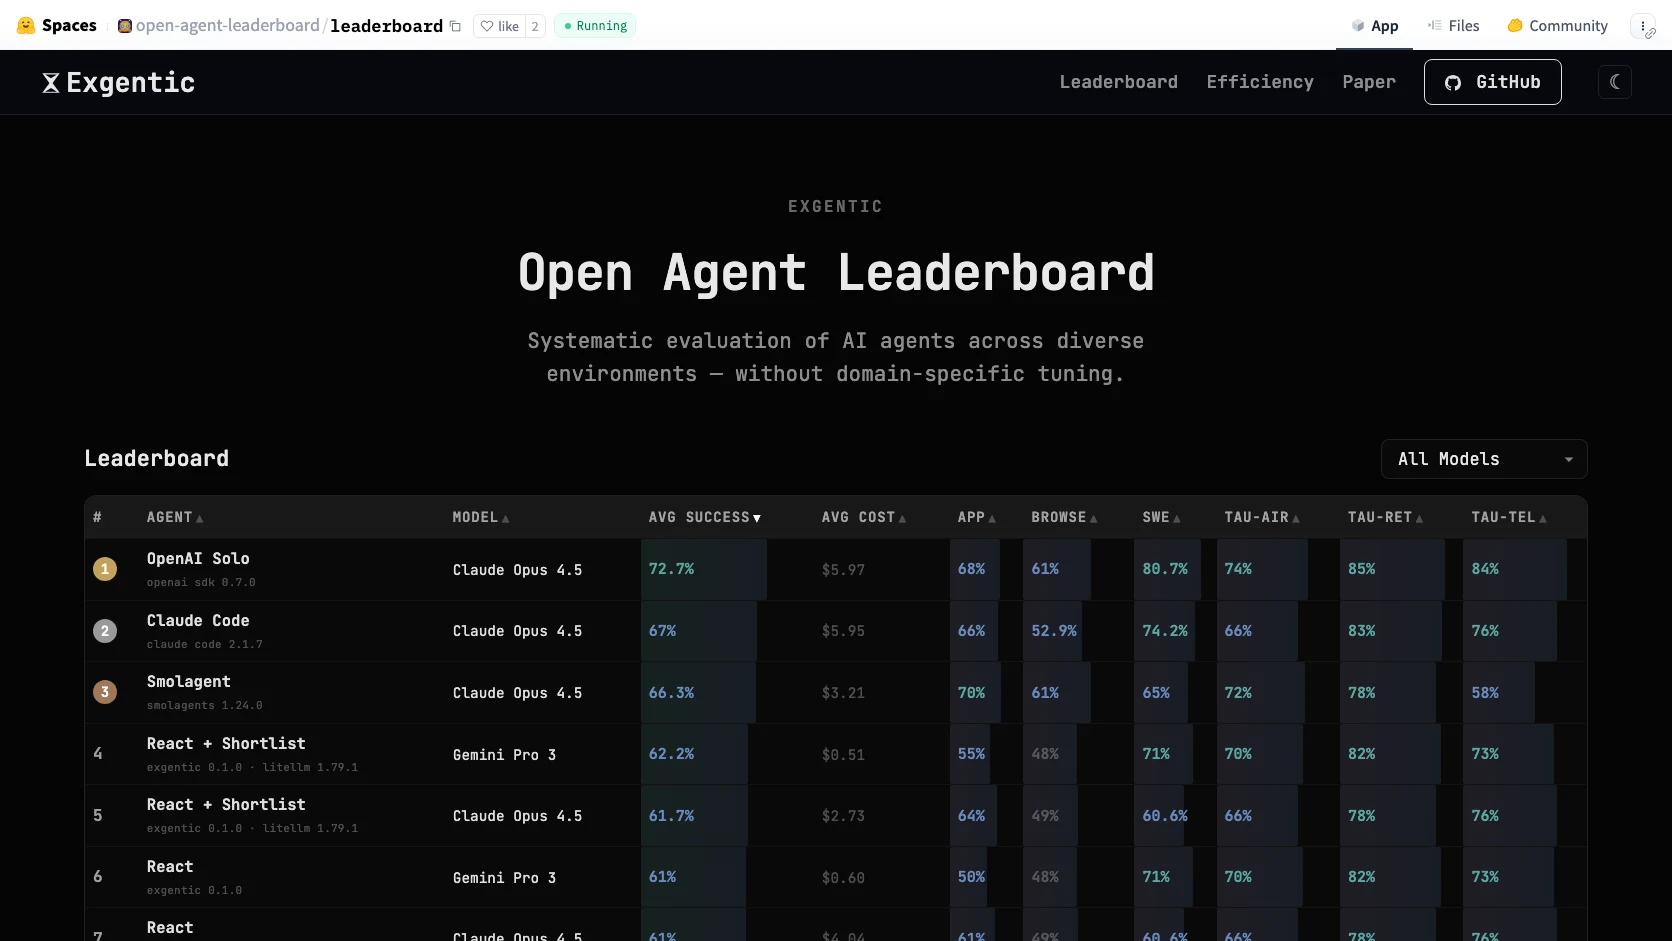This screenshot has height=941, width=1672.
Task: Click the Running status badge
Action: [x=595, y=26]
